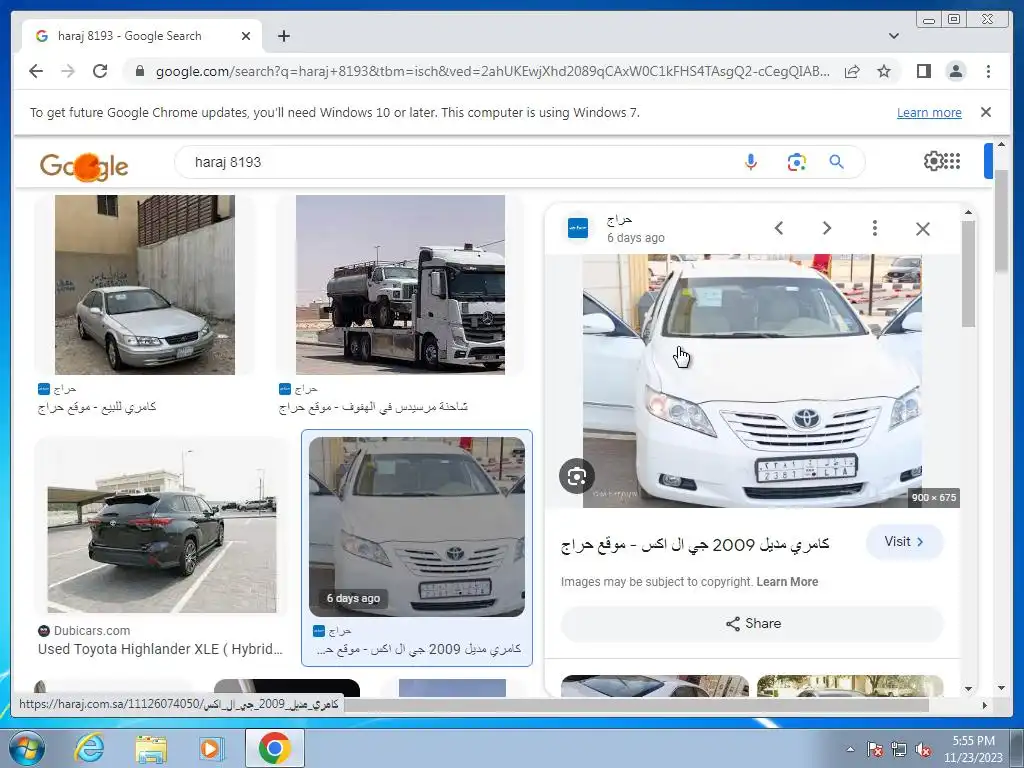Show next image in preview panel
This screenshot has height=768, width=1024.
click(827, 228)
